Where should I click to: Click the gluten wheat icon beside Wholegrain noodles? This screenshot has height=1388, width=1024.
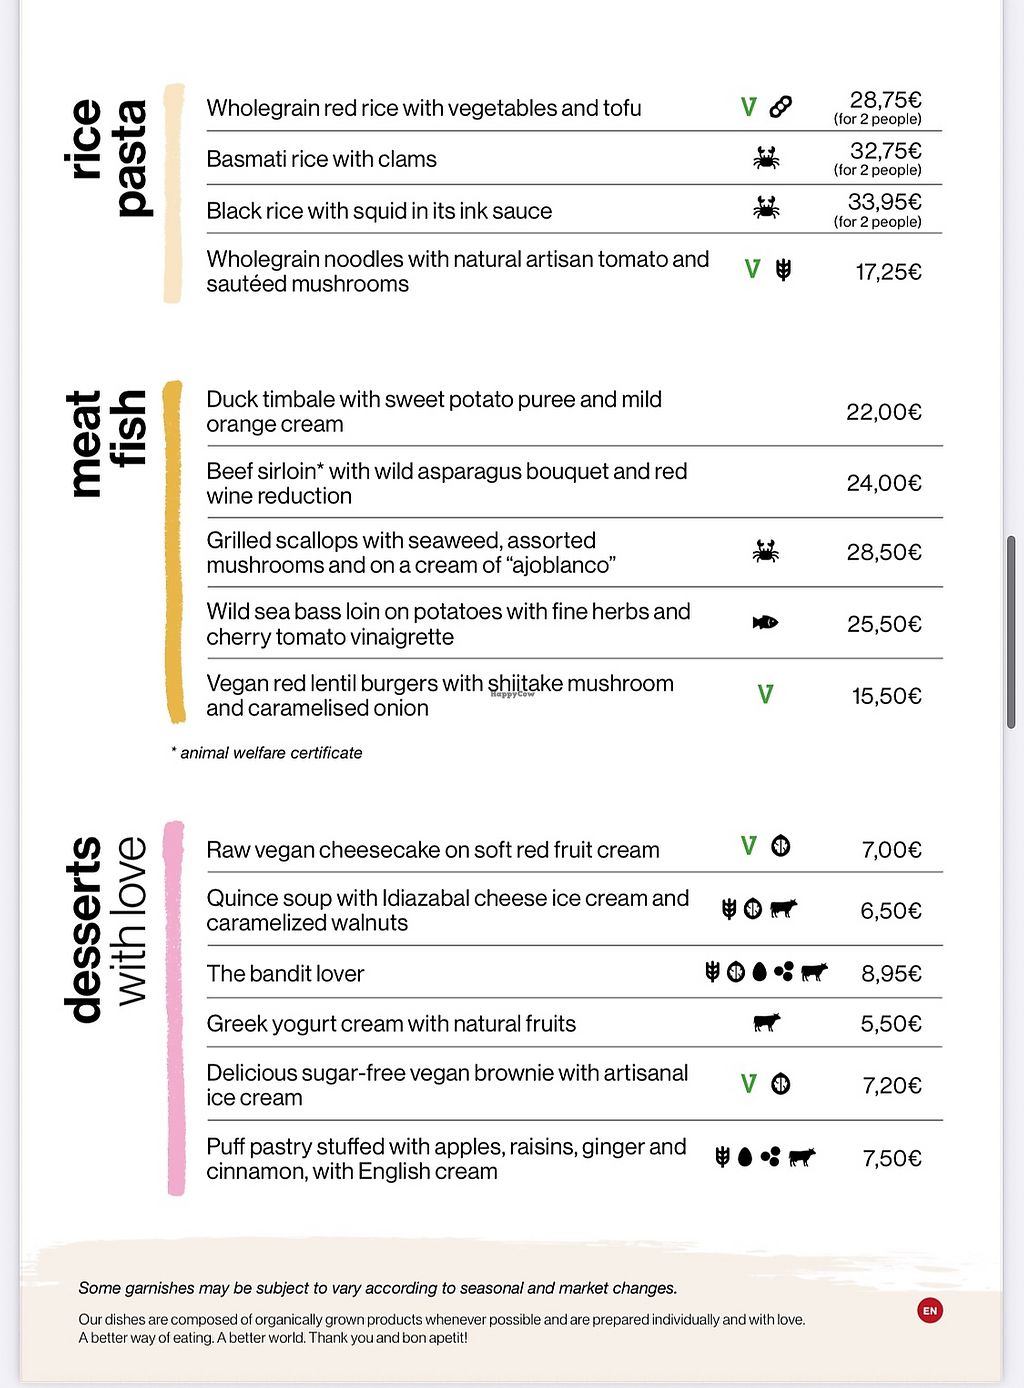(783, 269)
